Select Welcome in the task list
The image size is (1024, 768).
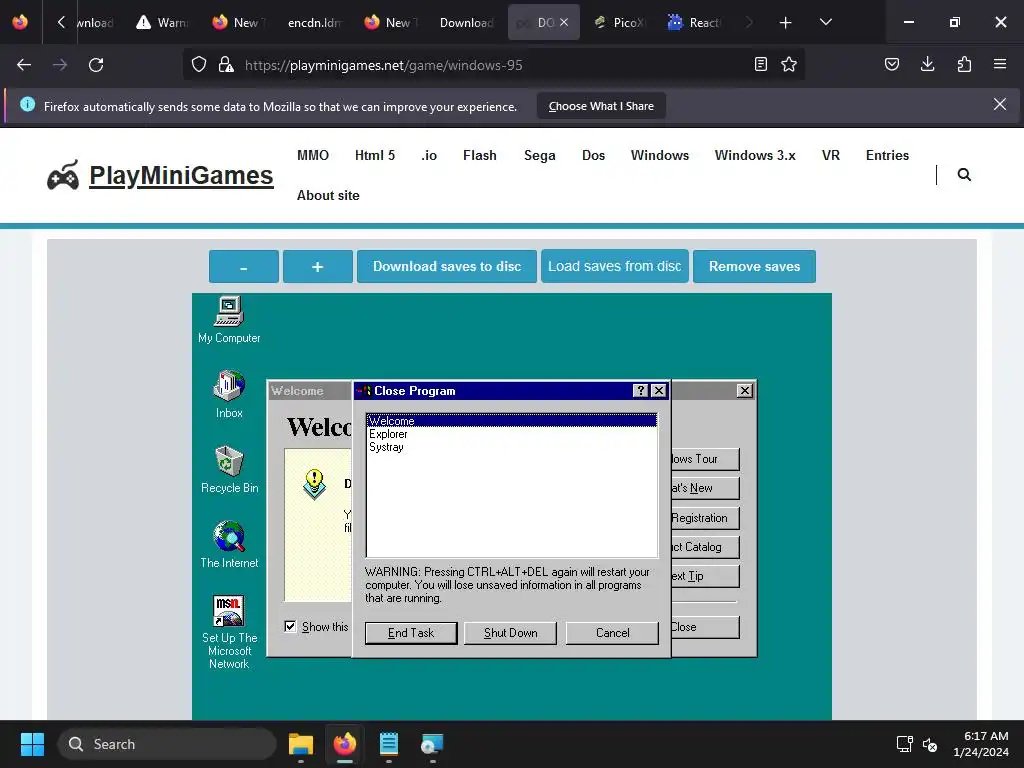[512, 421]
